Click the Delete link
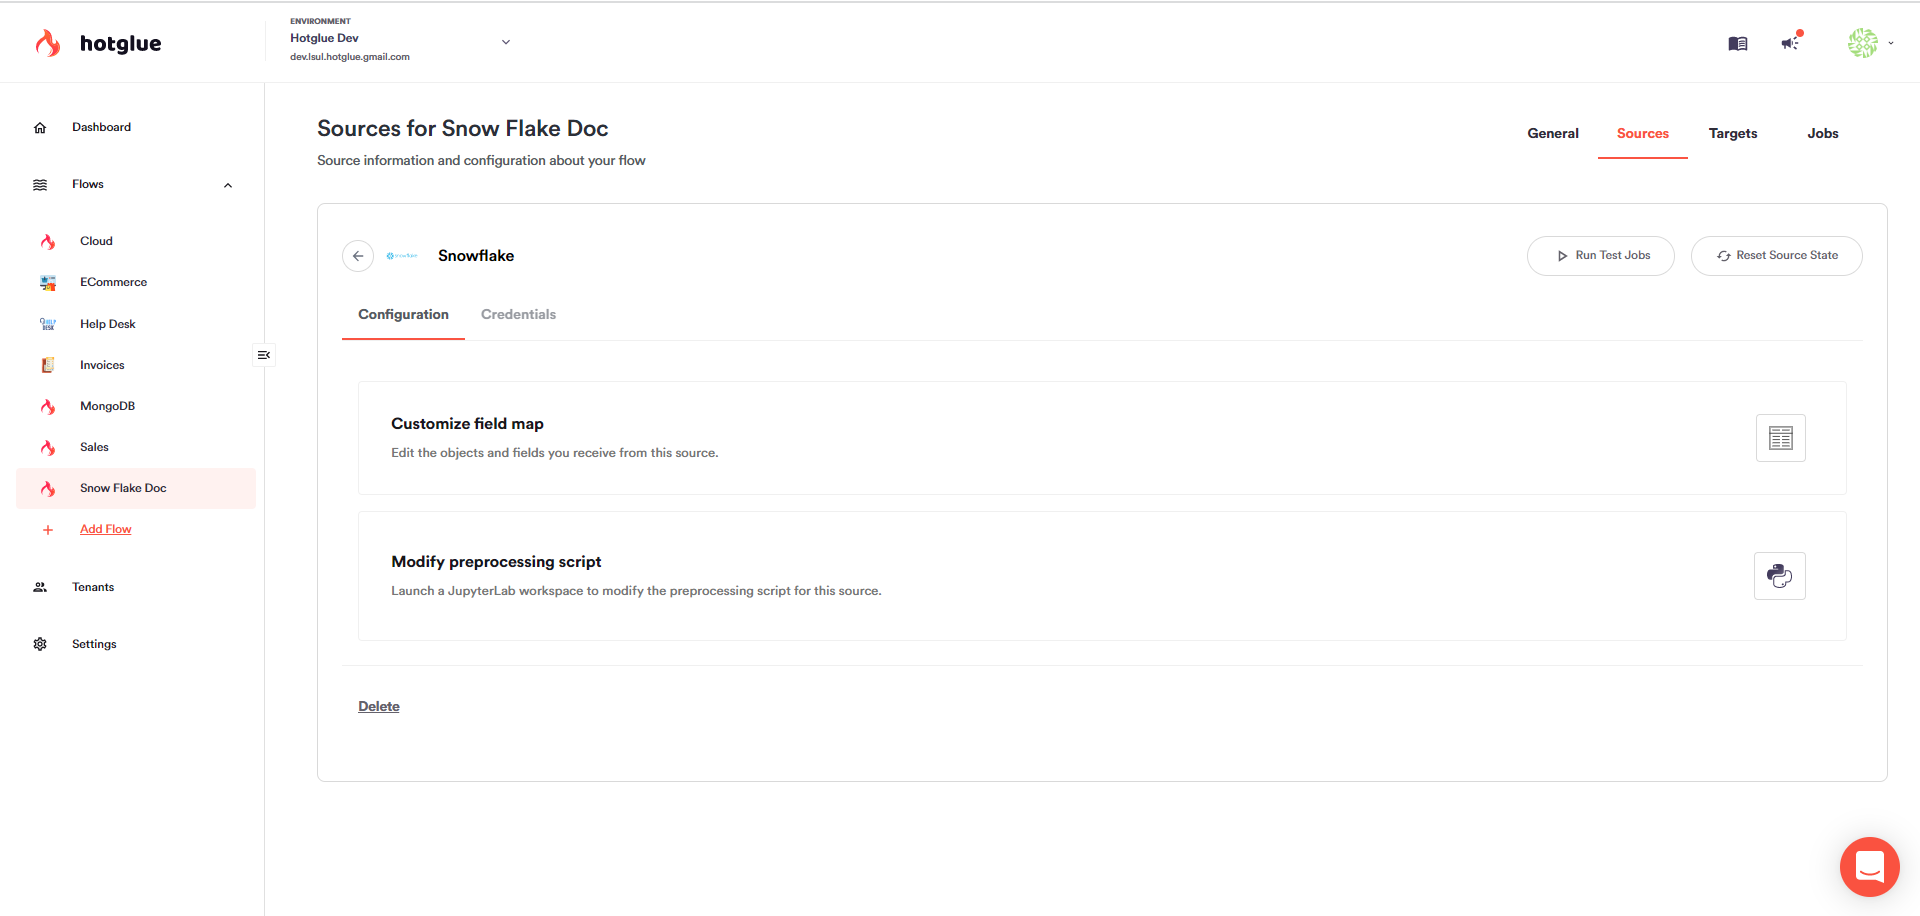Viewport: 1920px width, 916px height. pos(379,706)
